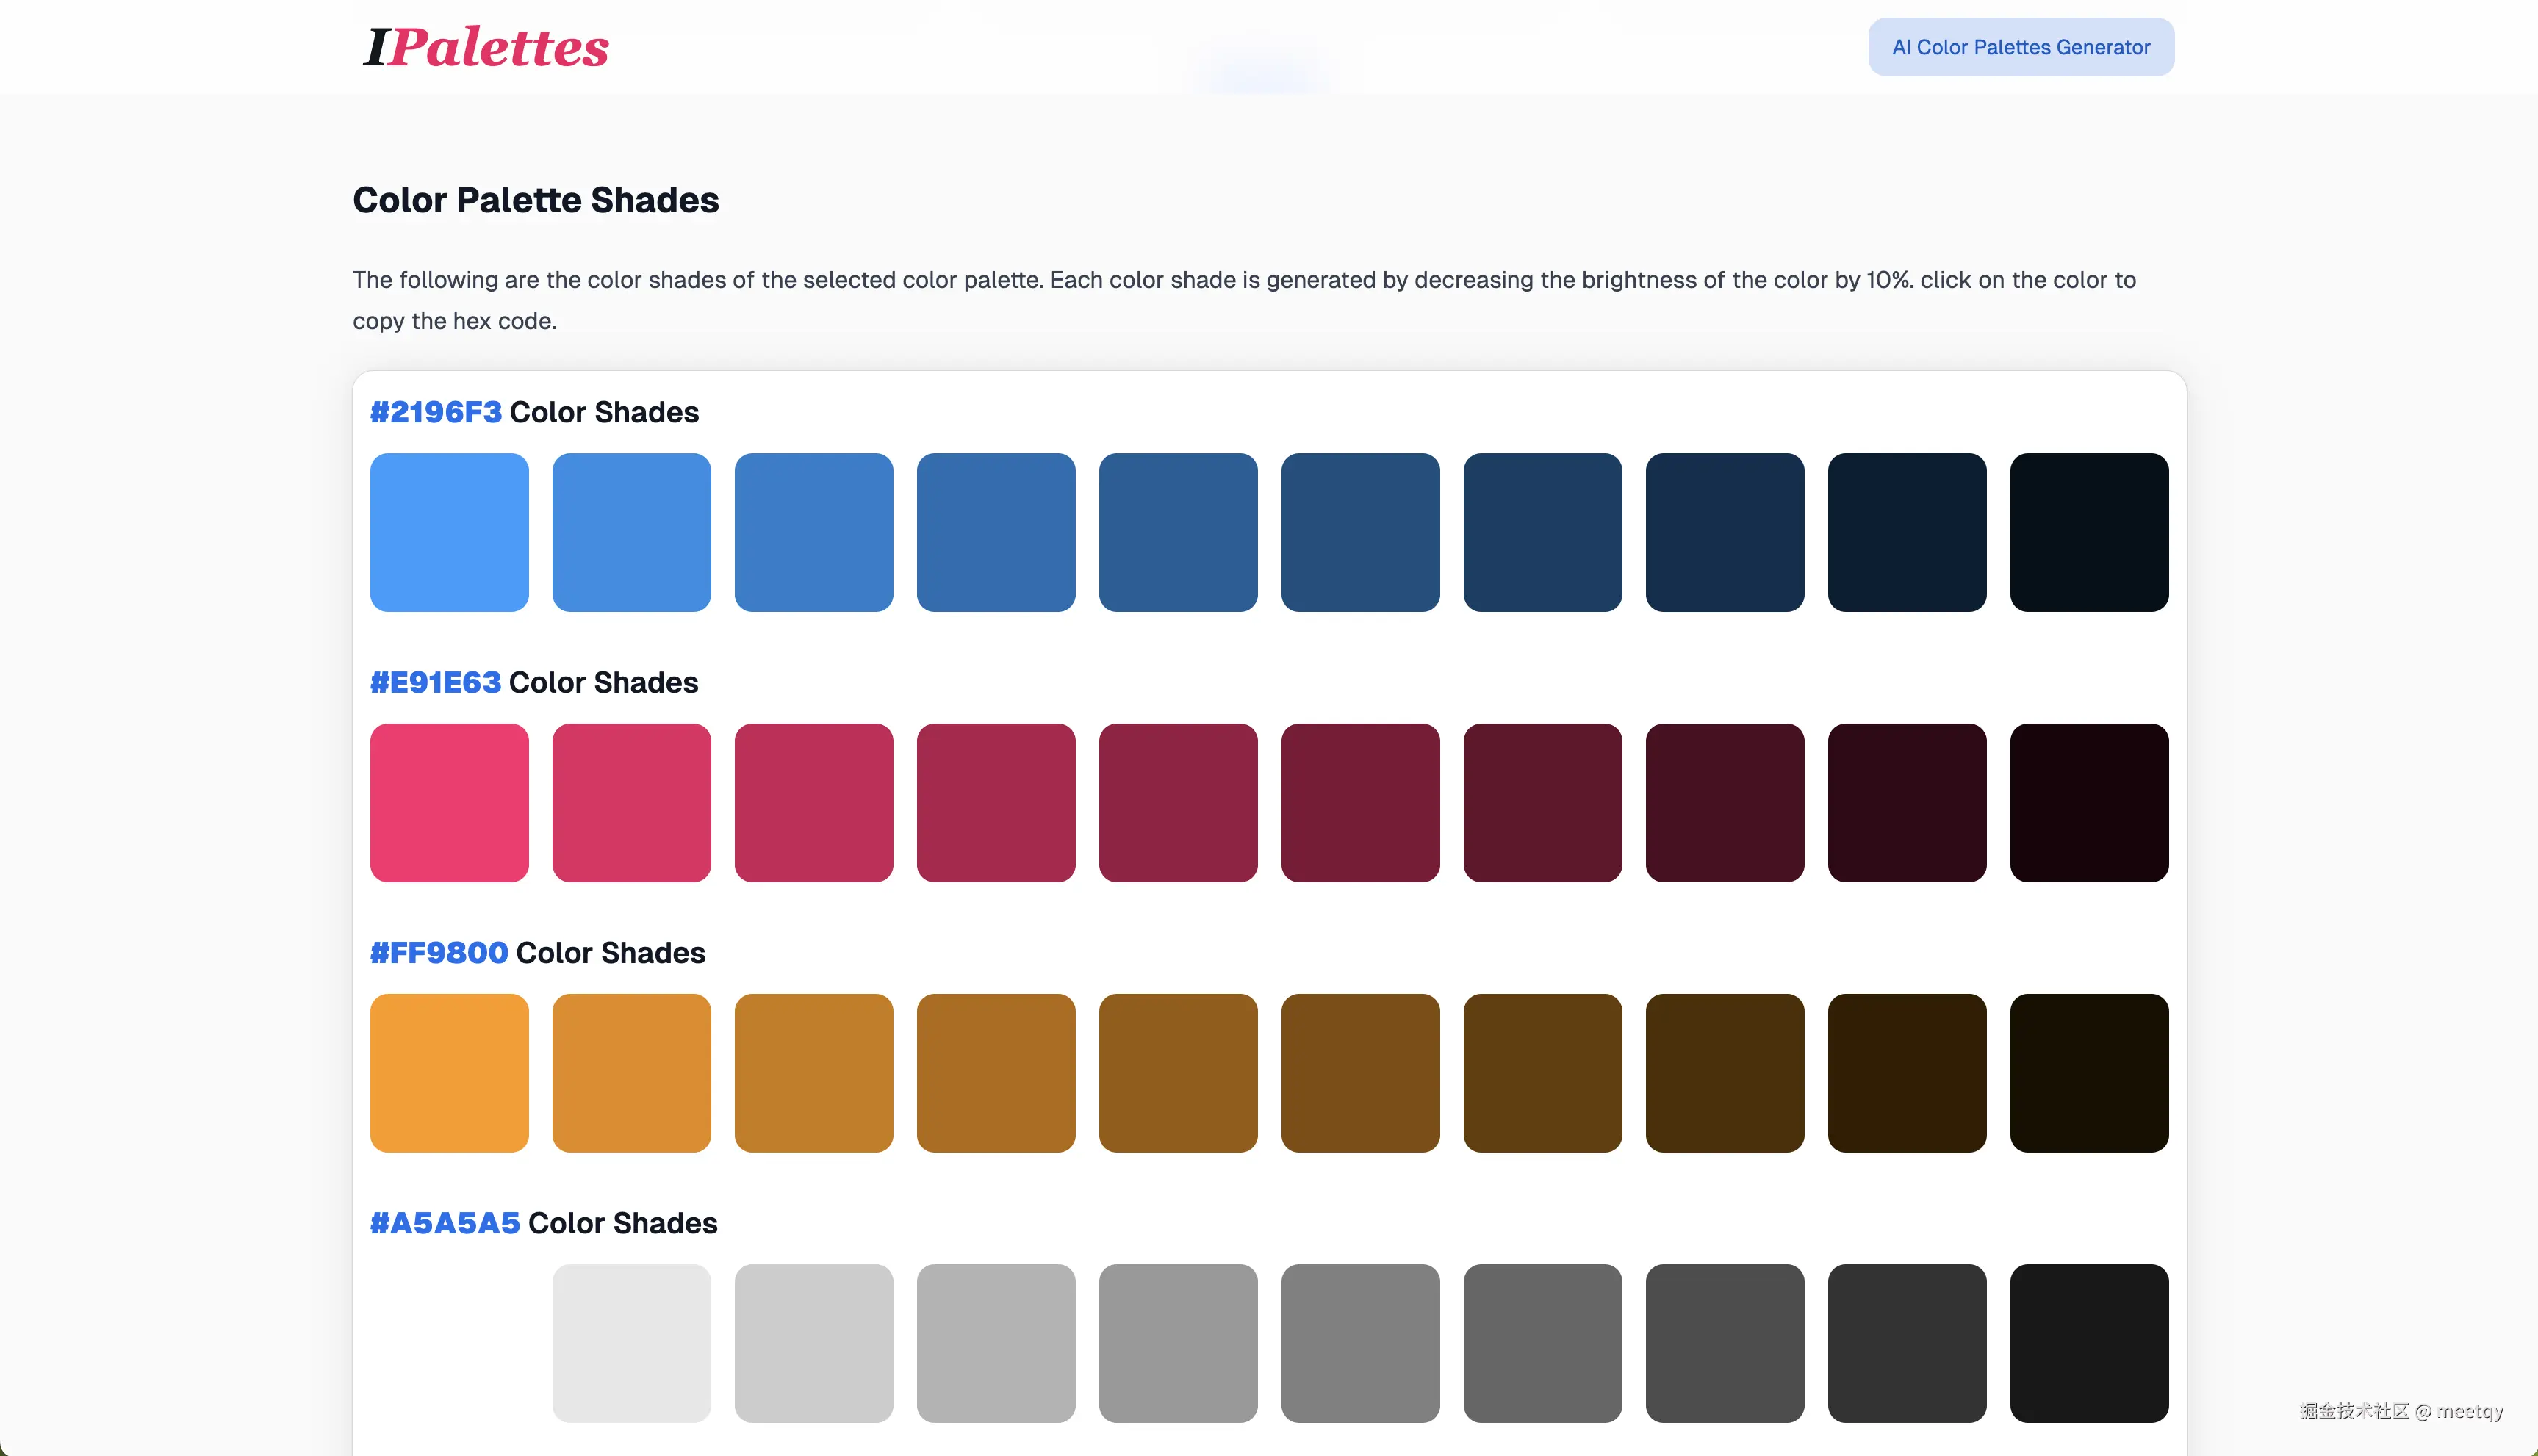Copy the lightest visible gray shade of #A5A5A5

coord(631,1343)
